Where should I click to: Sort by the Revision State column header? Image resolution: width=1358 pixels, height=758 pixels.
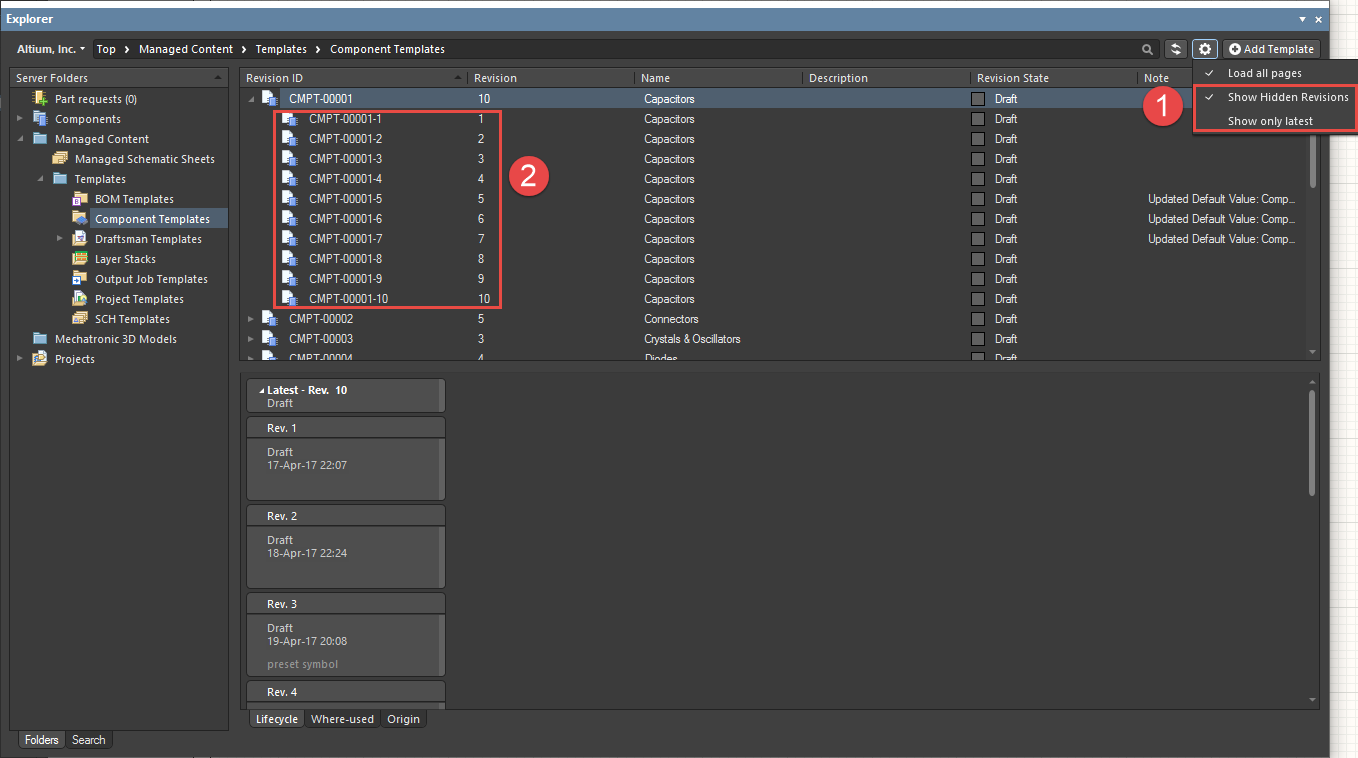tap(1012, 78)
